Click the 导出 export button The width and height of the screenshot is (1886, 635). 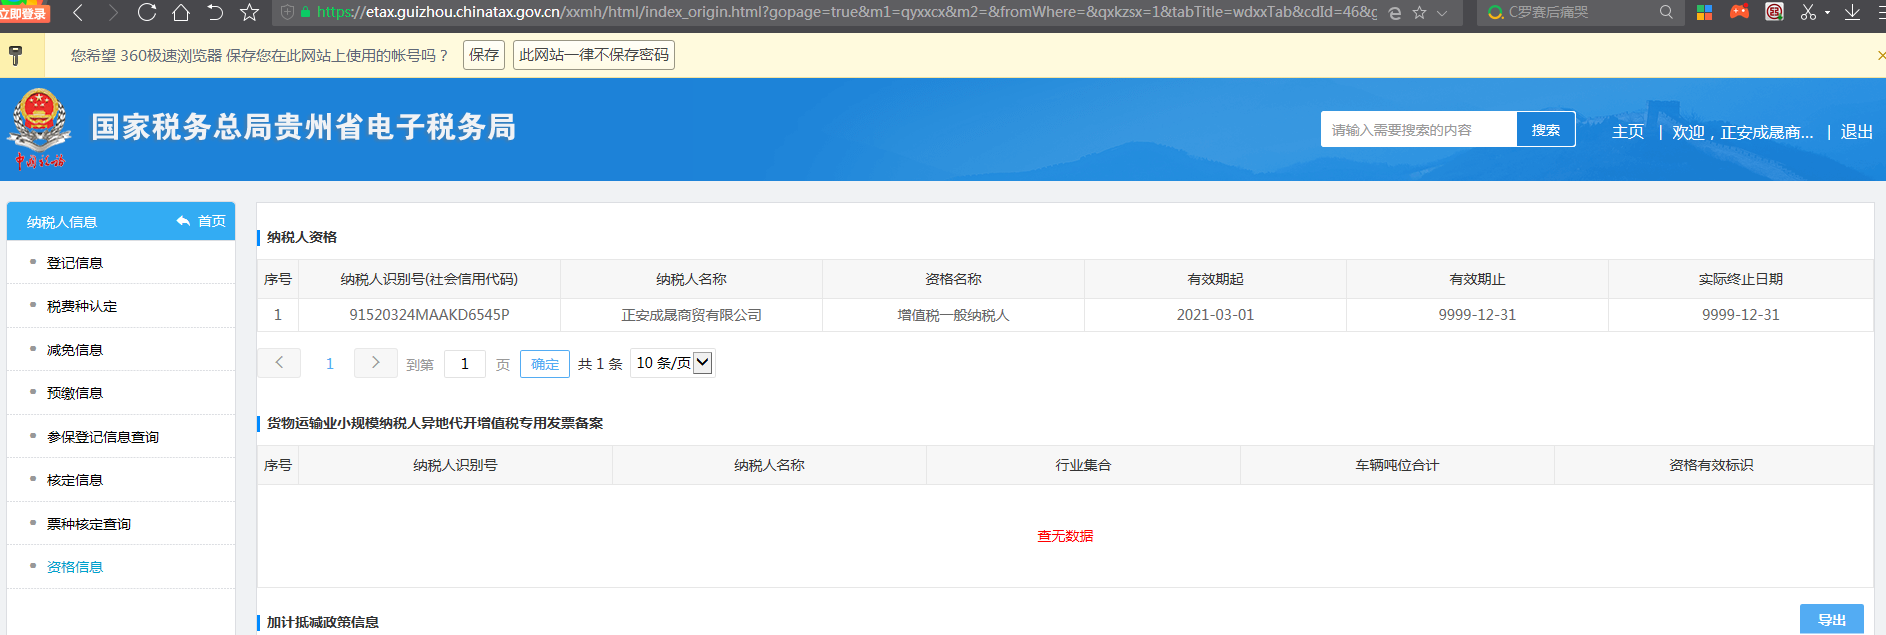click(1831, 620)
